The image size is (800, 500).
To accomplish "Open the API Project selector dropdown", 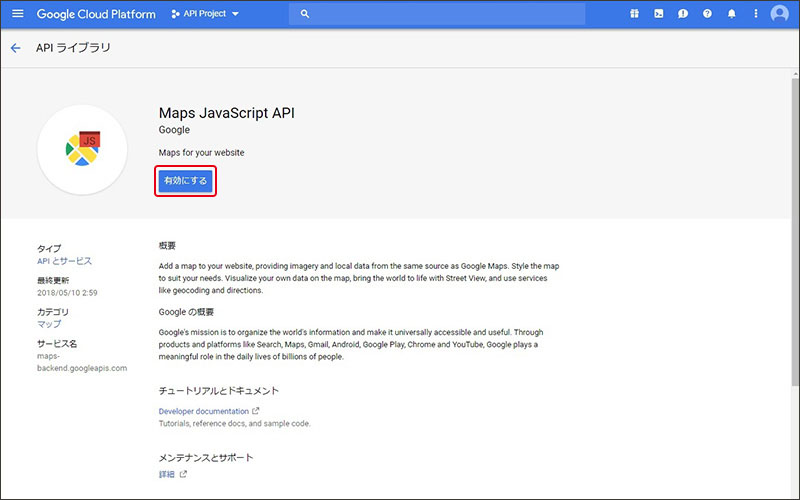I will click(205, 14).
